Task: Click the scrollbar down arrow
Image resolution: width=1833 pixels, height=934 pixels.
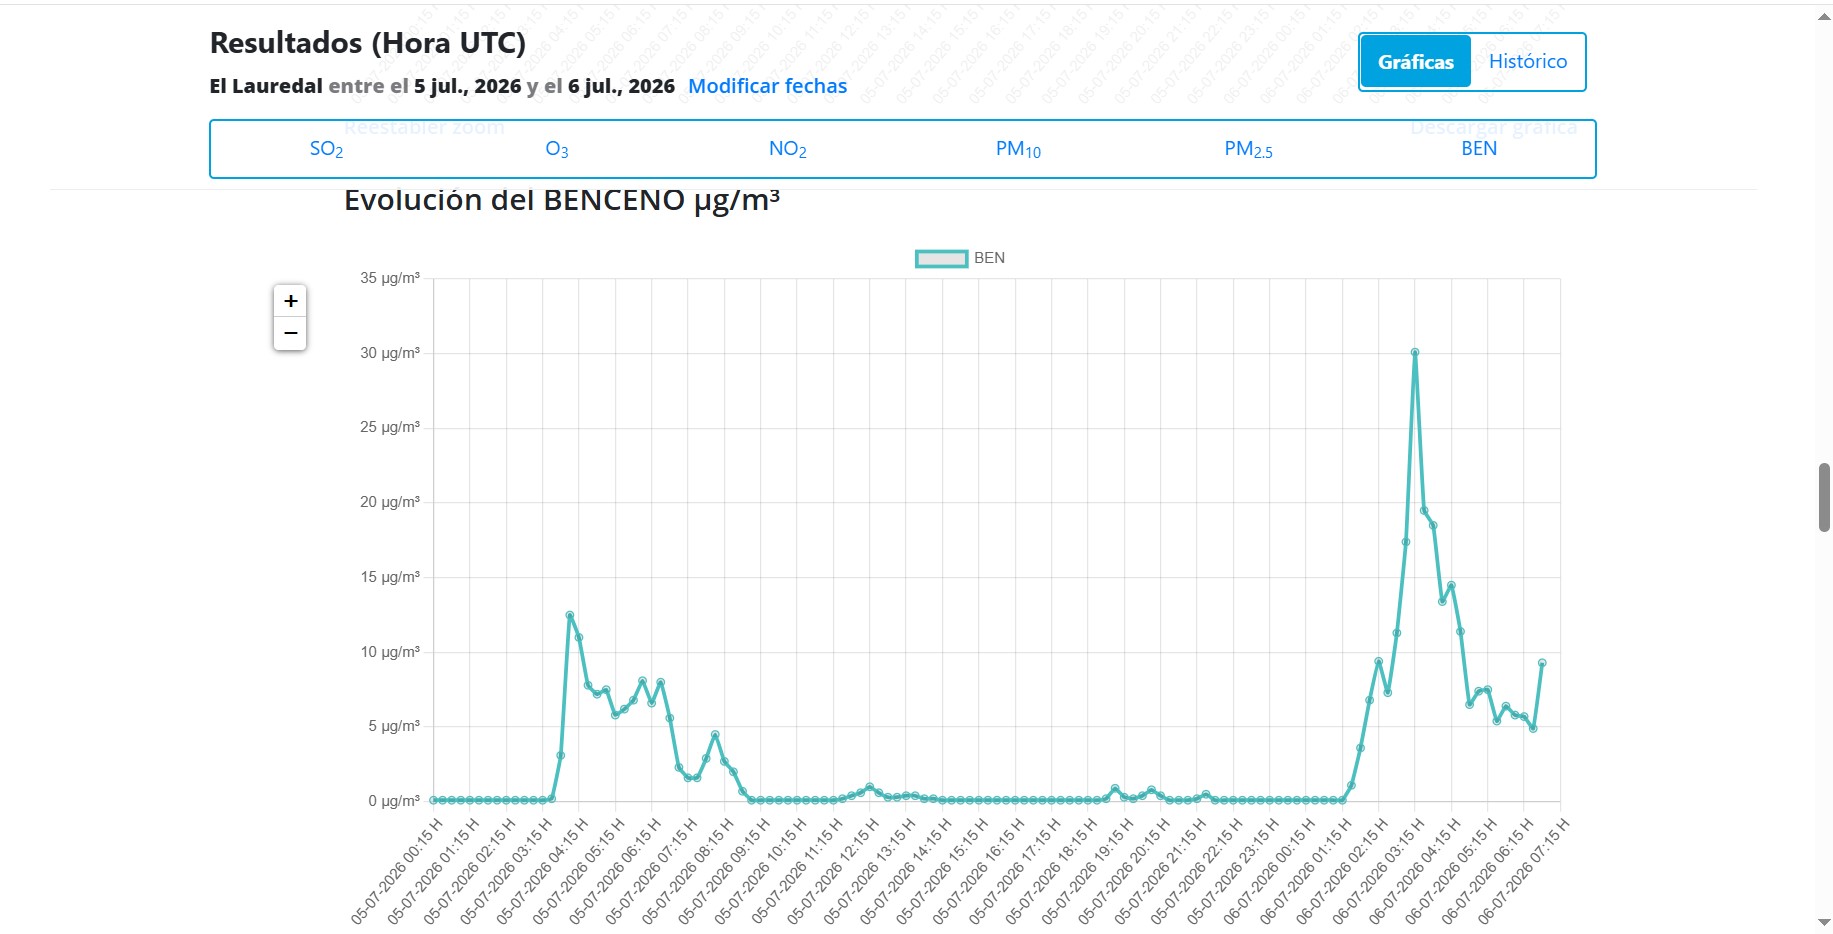Action: [1824, 922]
